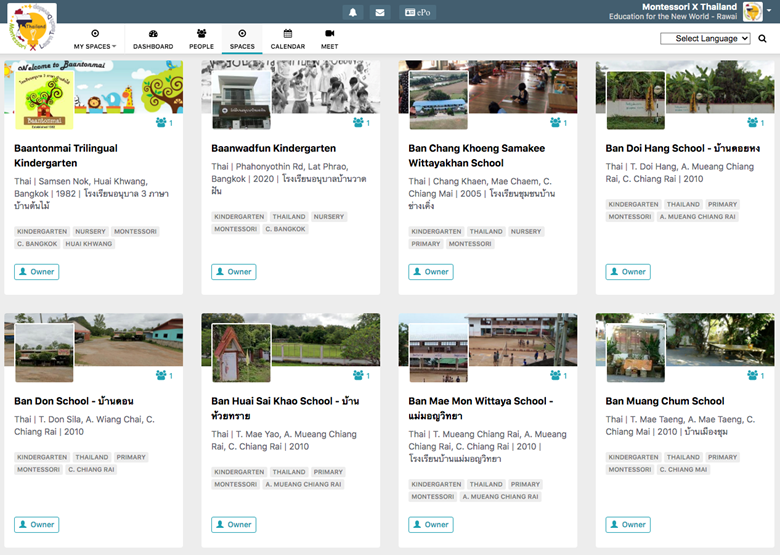
Task: Open the Select Language dropdown
Action: [705, 38]
